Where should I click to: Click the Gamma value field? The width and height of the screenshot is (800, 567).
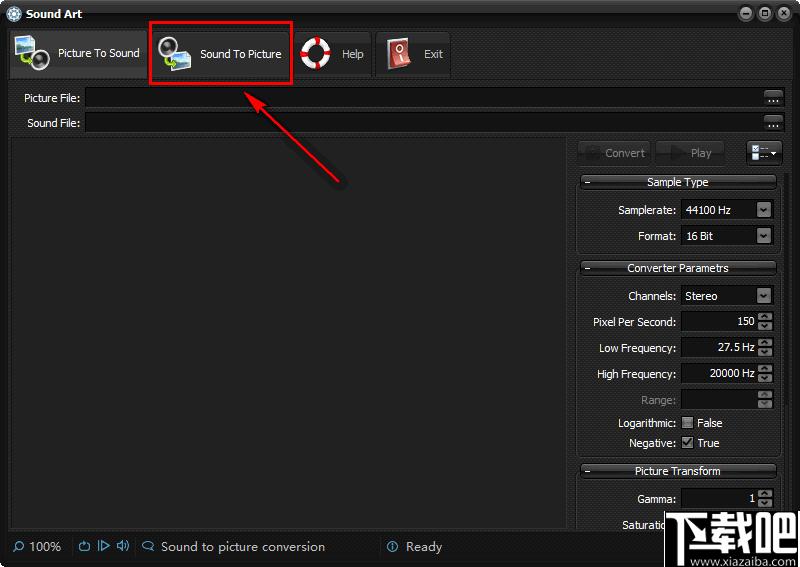(719, 499)
